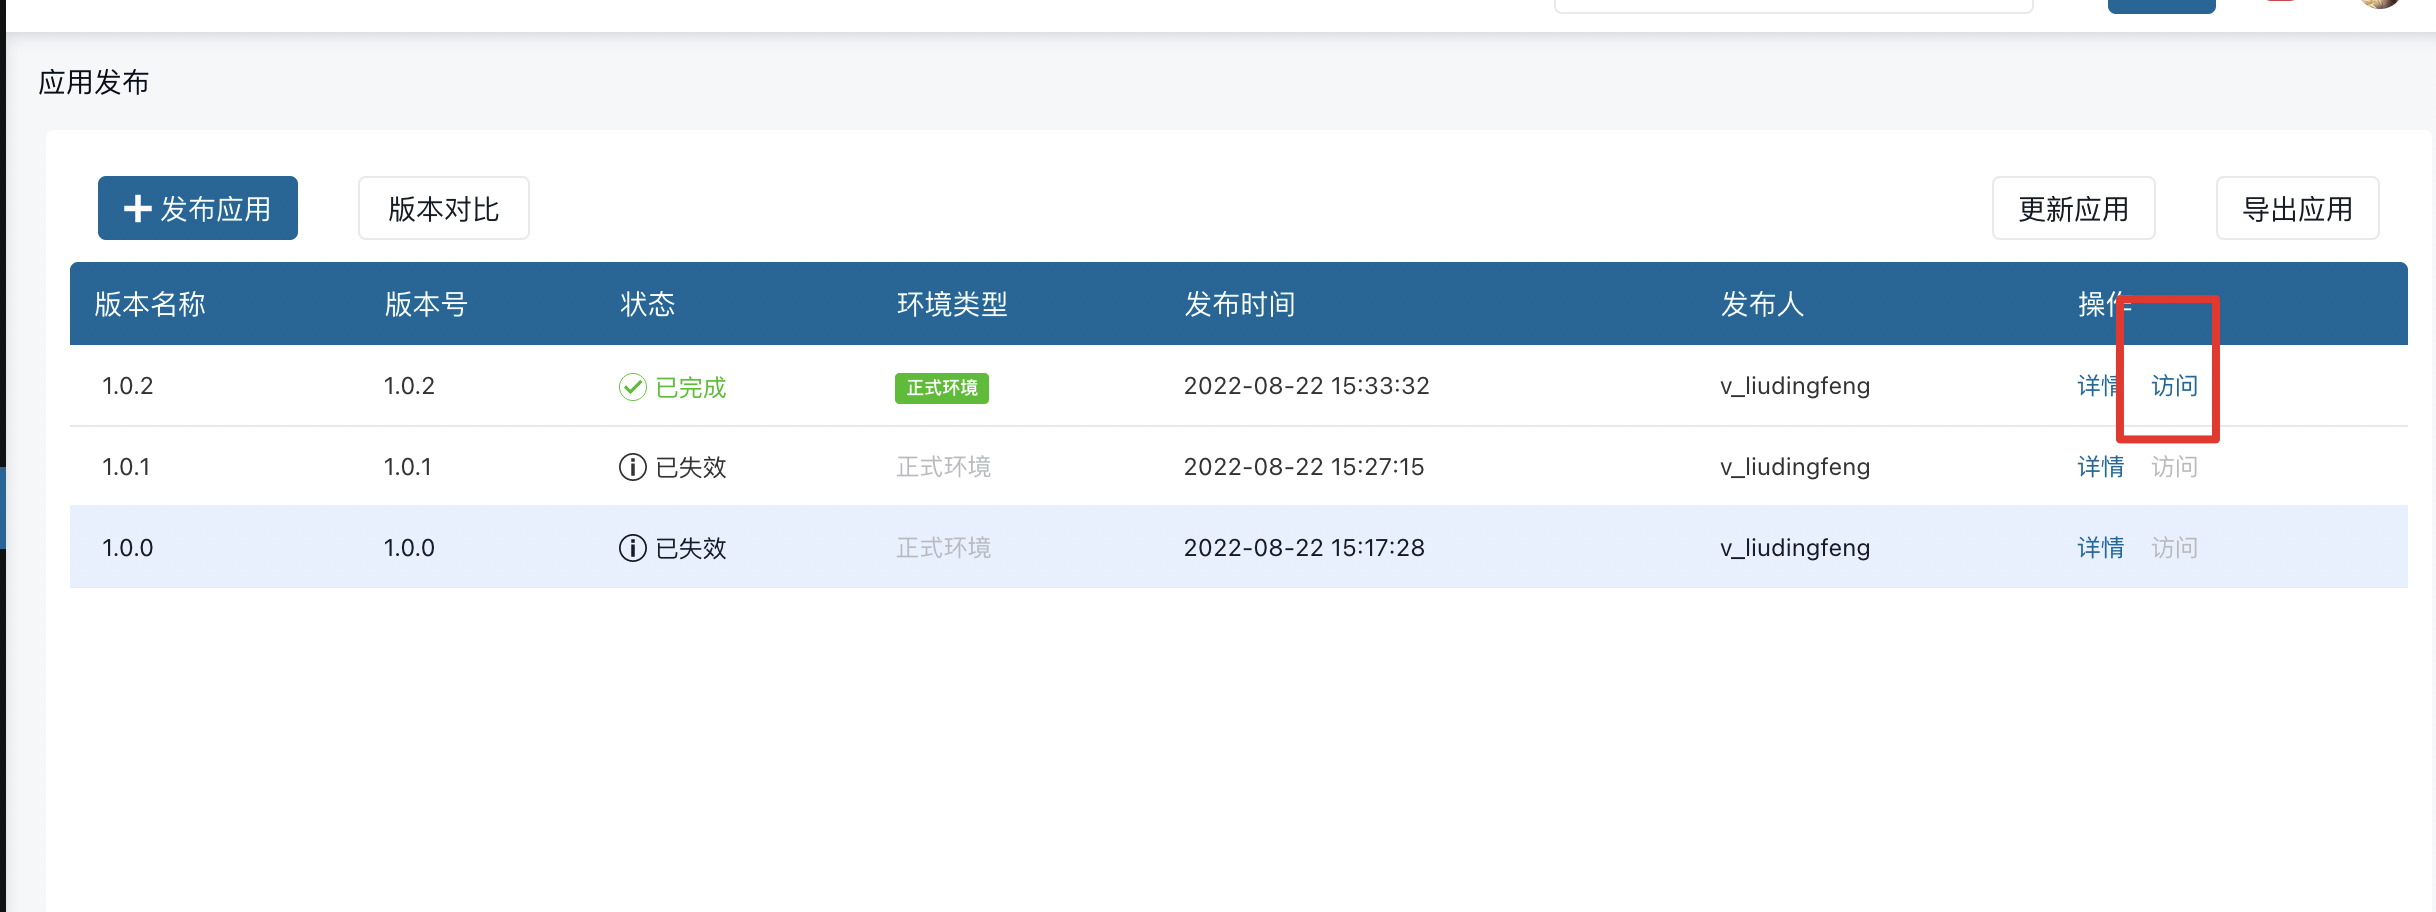Click 已失效 status in row 1.0.1
Image resolution: width=2436 pixels, height=912 pixels.
point(691,467)
